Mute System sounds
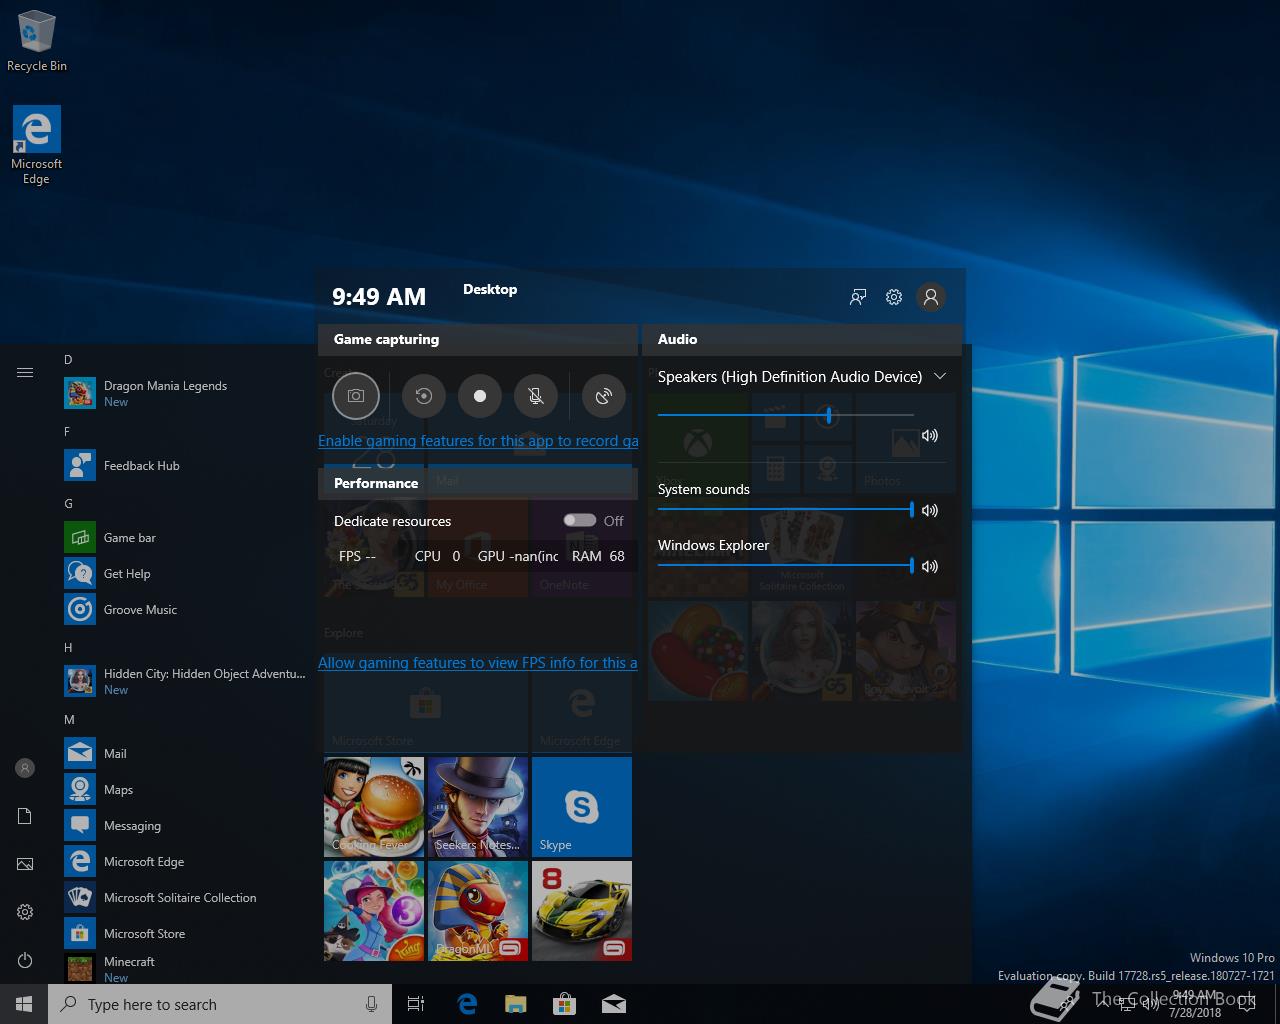The height and width of the screenshot is (1024, 1280). tap(930, 510)
